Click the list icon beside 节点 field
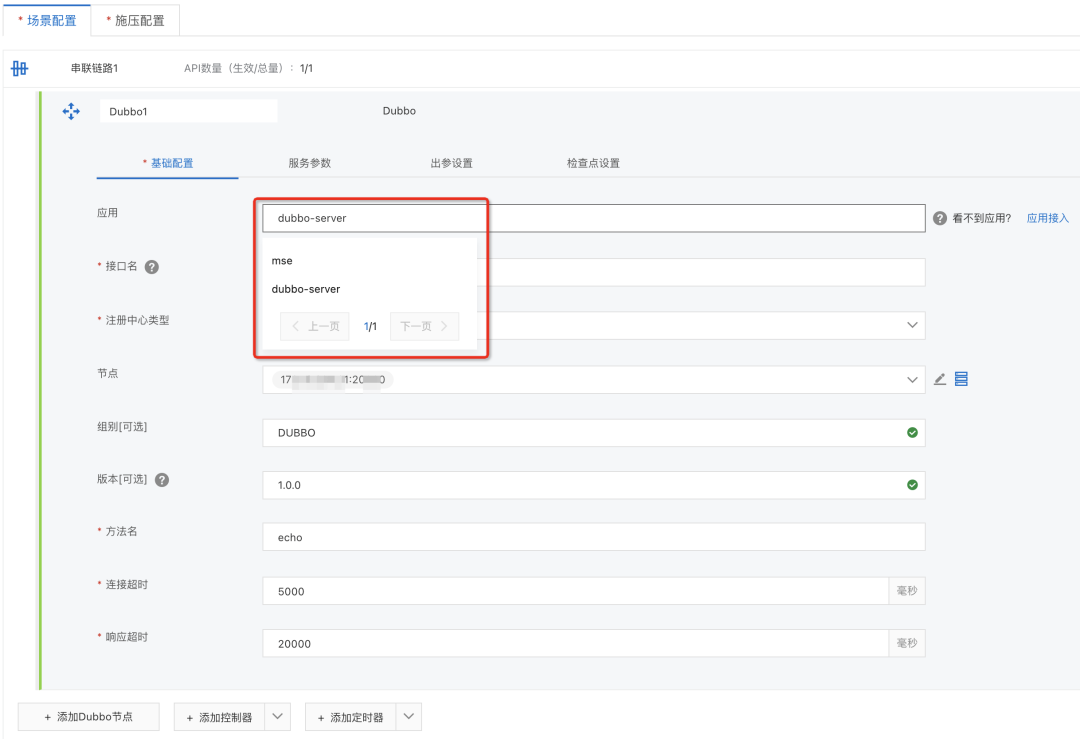Image resolution: width=1080 pixels, height=739 pixels. click(x=961, y=379)
